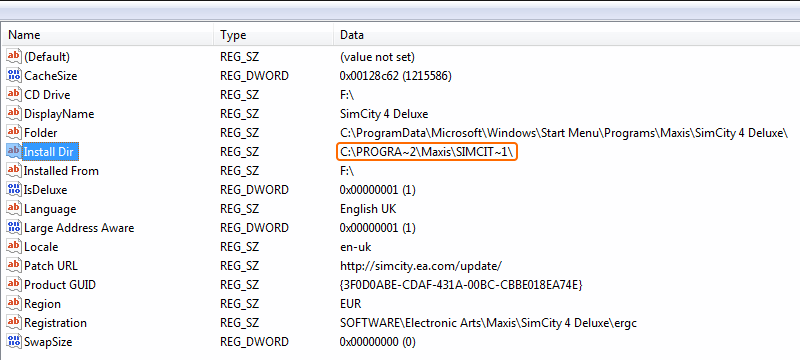Select the (Default) value name
Viewport: 800px width, 360px height.
click(x=47, y=57)
